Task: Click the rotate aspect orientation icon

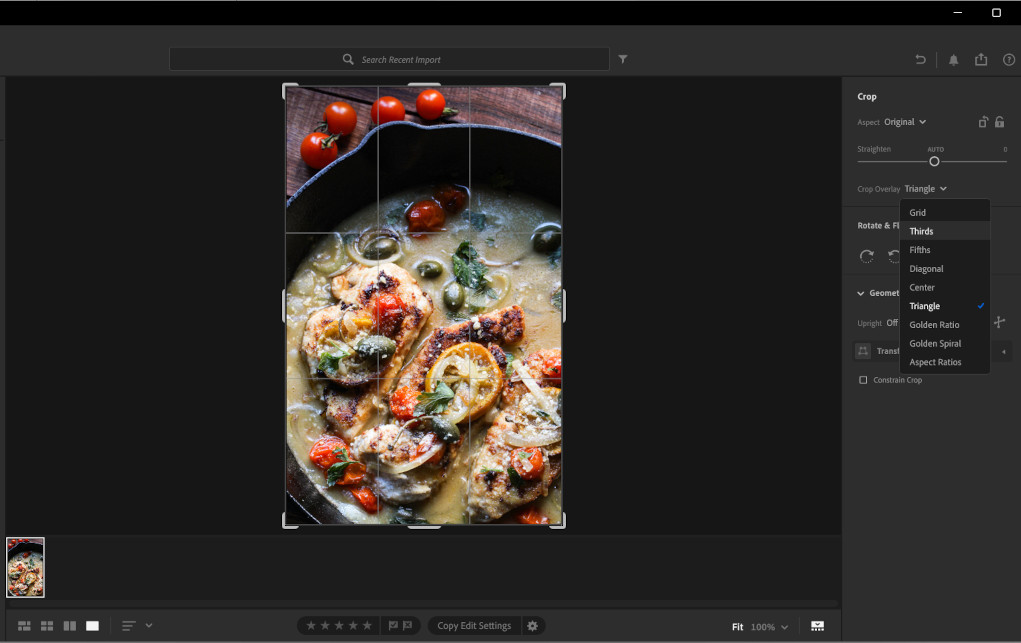Action: click(983, 122)
